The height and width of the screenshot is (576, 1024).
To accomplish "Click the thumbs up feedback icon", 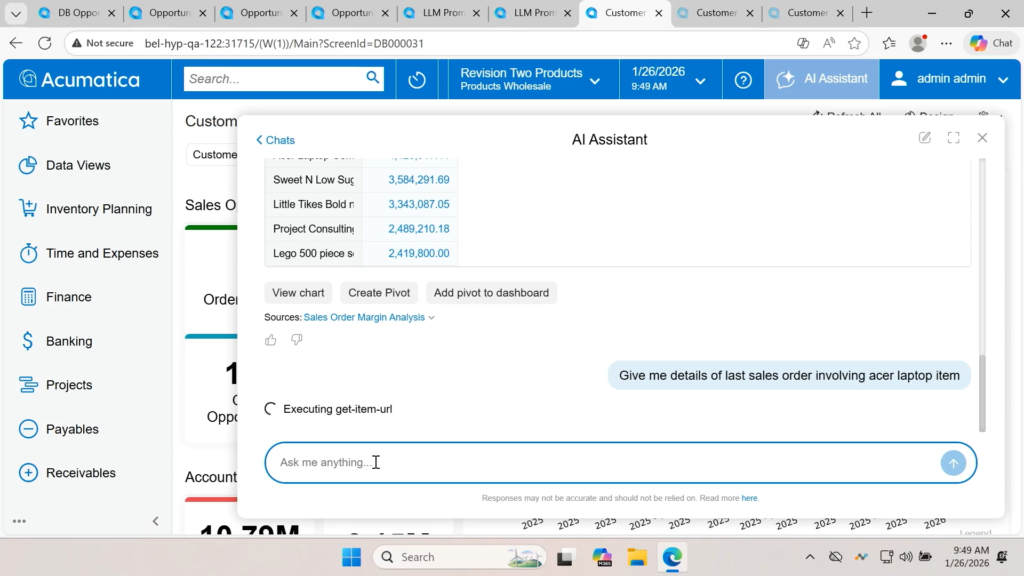I will point(271,340).
